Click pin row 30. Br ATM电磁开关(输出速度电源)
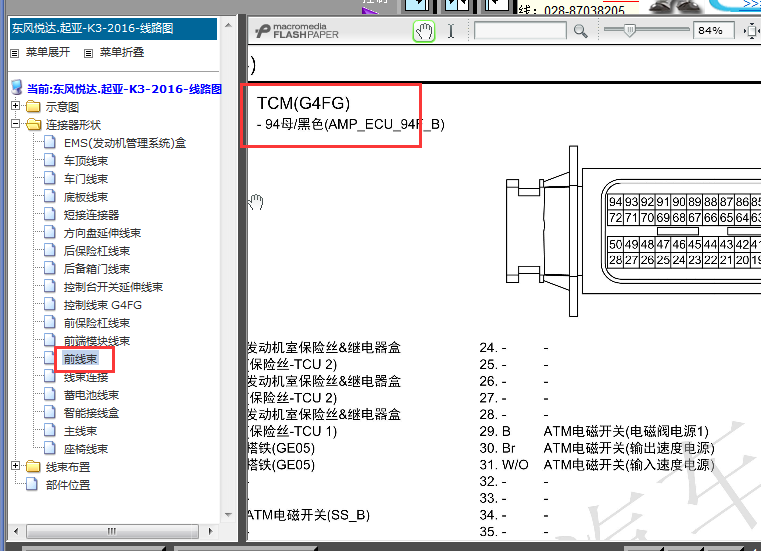The width and height of the screenshot is (761, 551). pyautogui.click(x=597, y=448)
